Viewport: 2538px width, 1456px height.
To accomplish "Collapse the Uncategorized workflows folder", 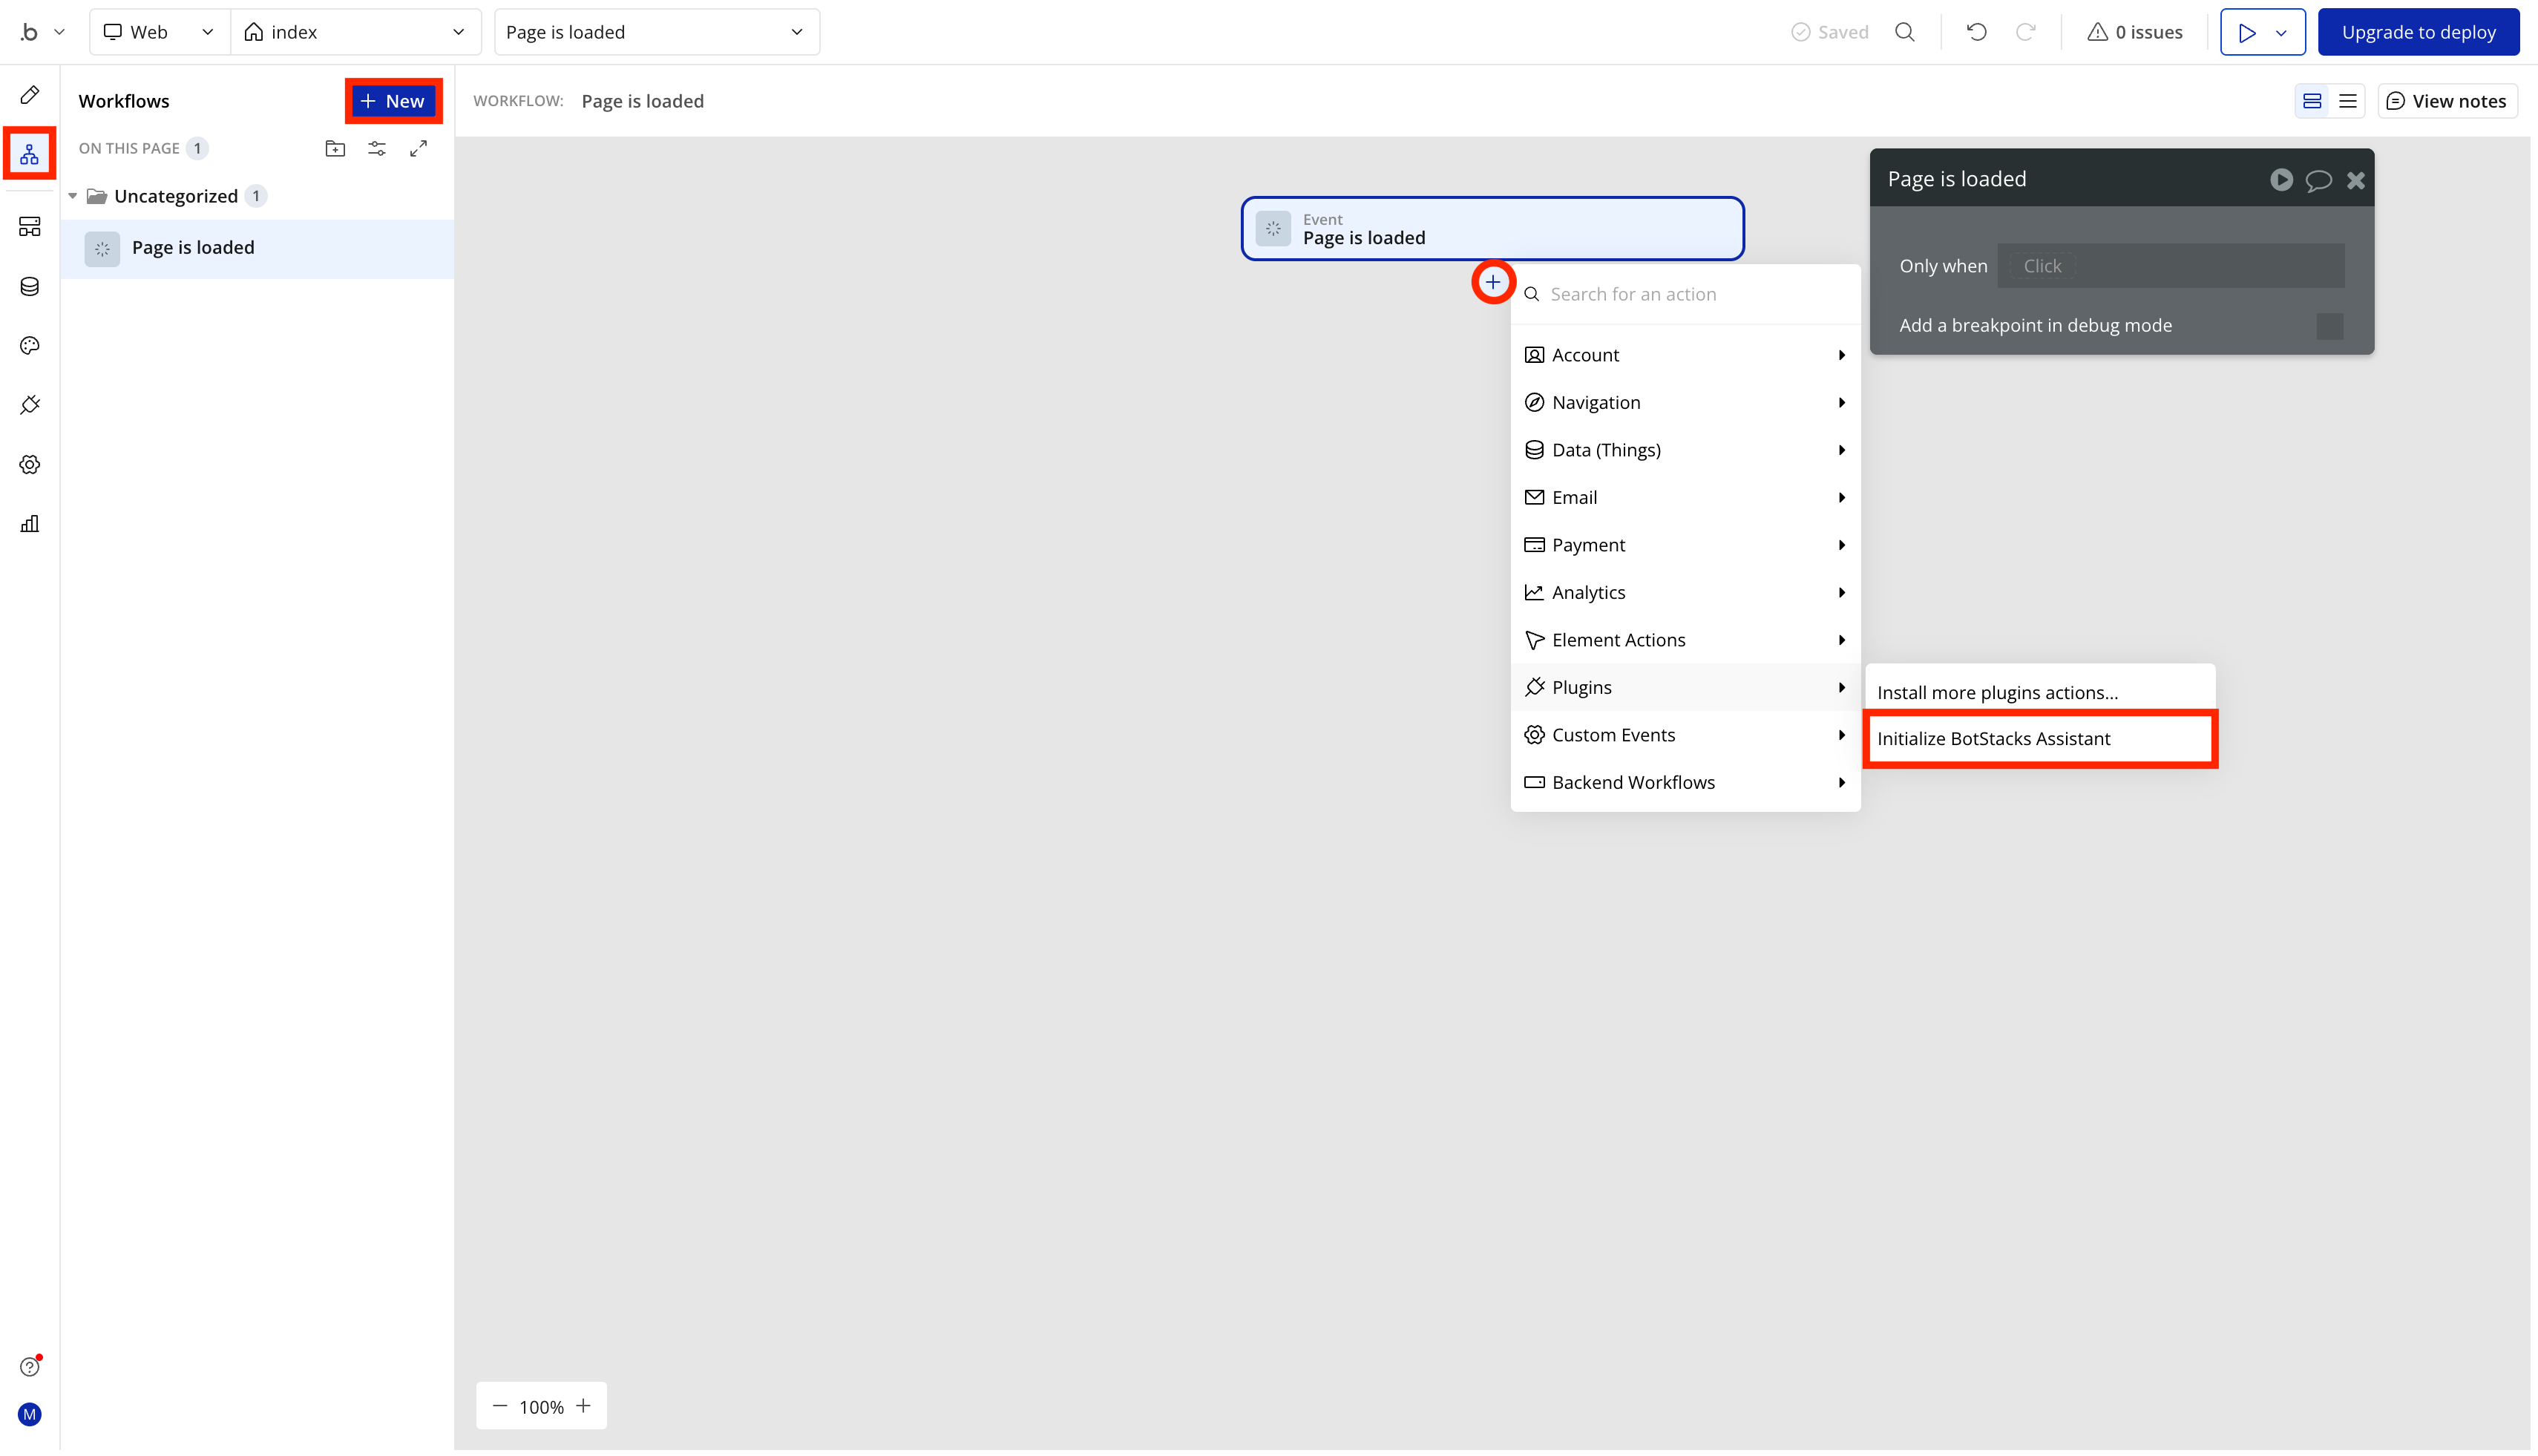I will coord(72,196).
